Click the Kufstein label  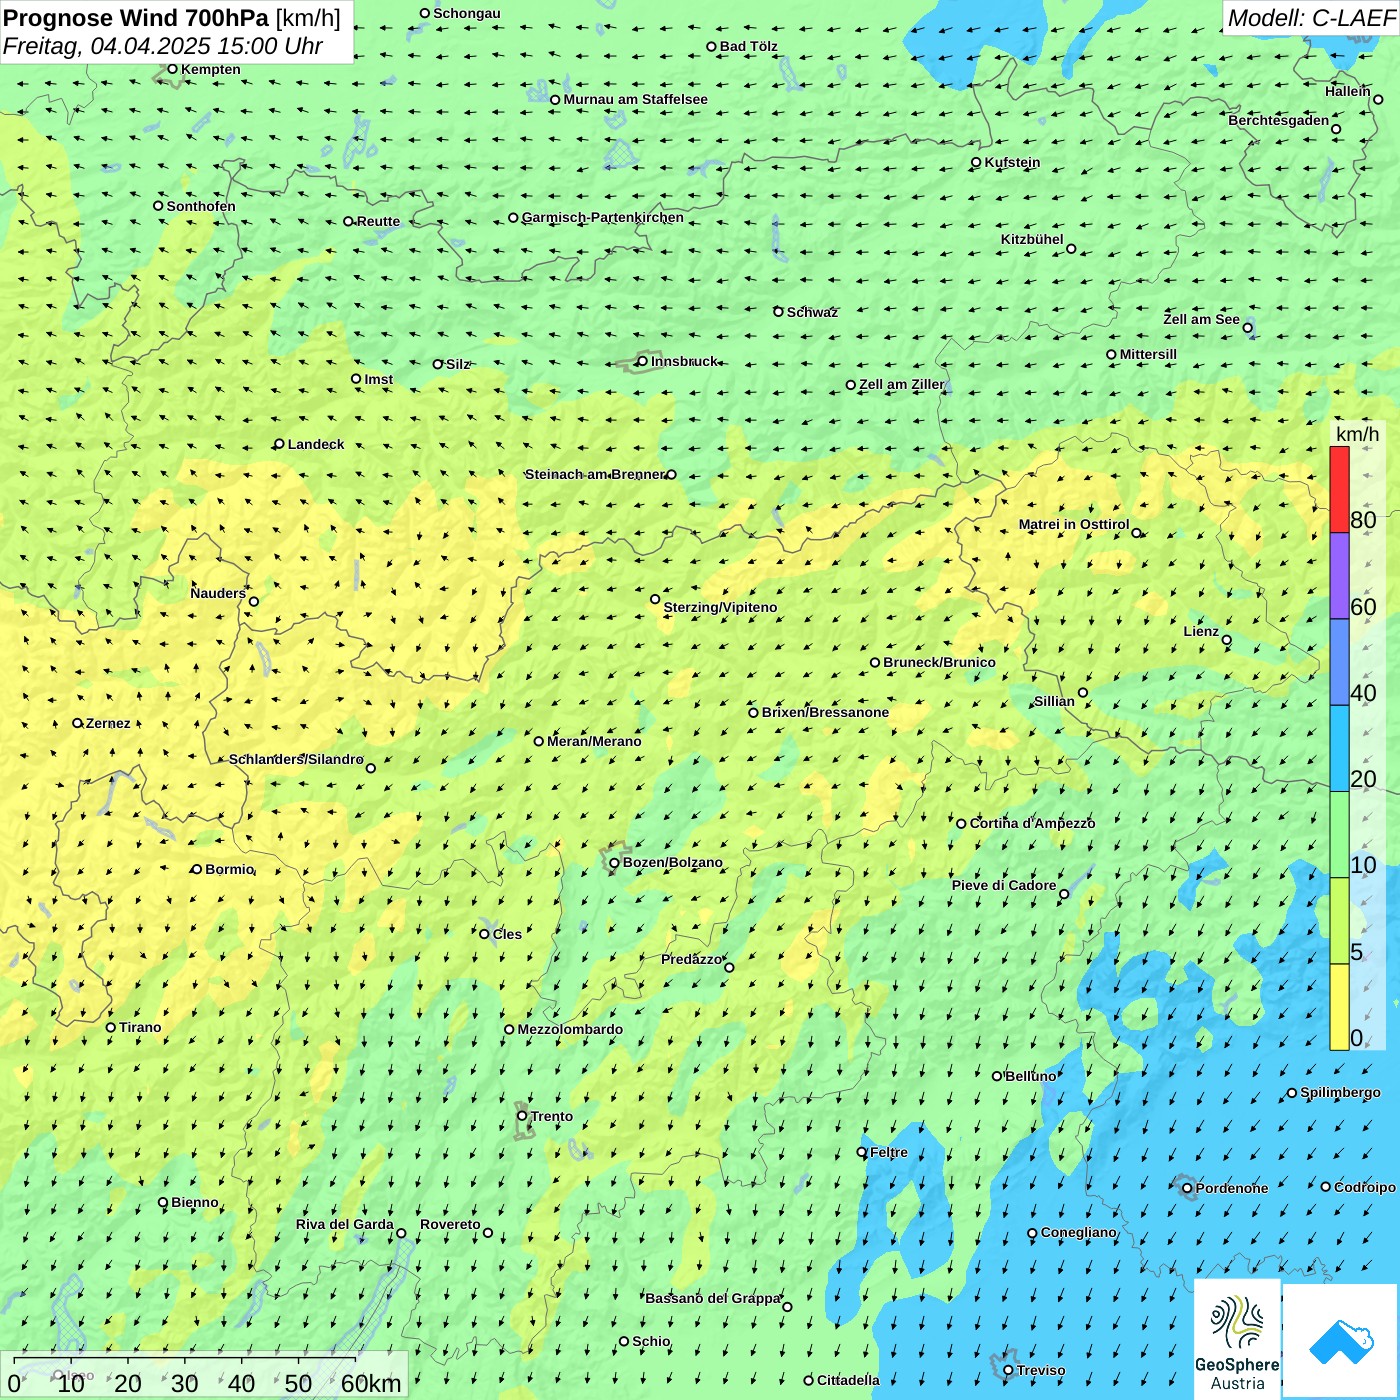tap(1012, 162)
